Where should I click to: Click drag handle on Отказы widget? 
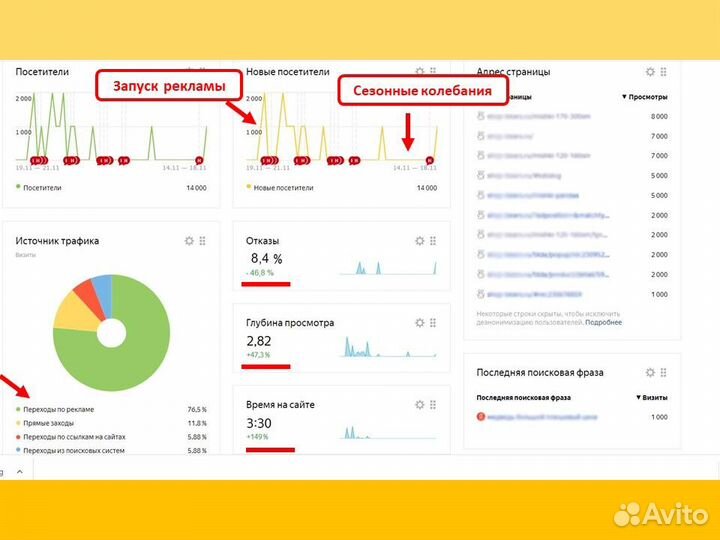[x=434, y=241]
